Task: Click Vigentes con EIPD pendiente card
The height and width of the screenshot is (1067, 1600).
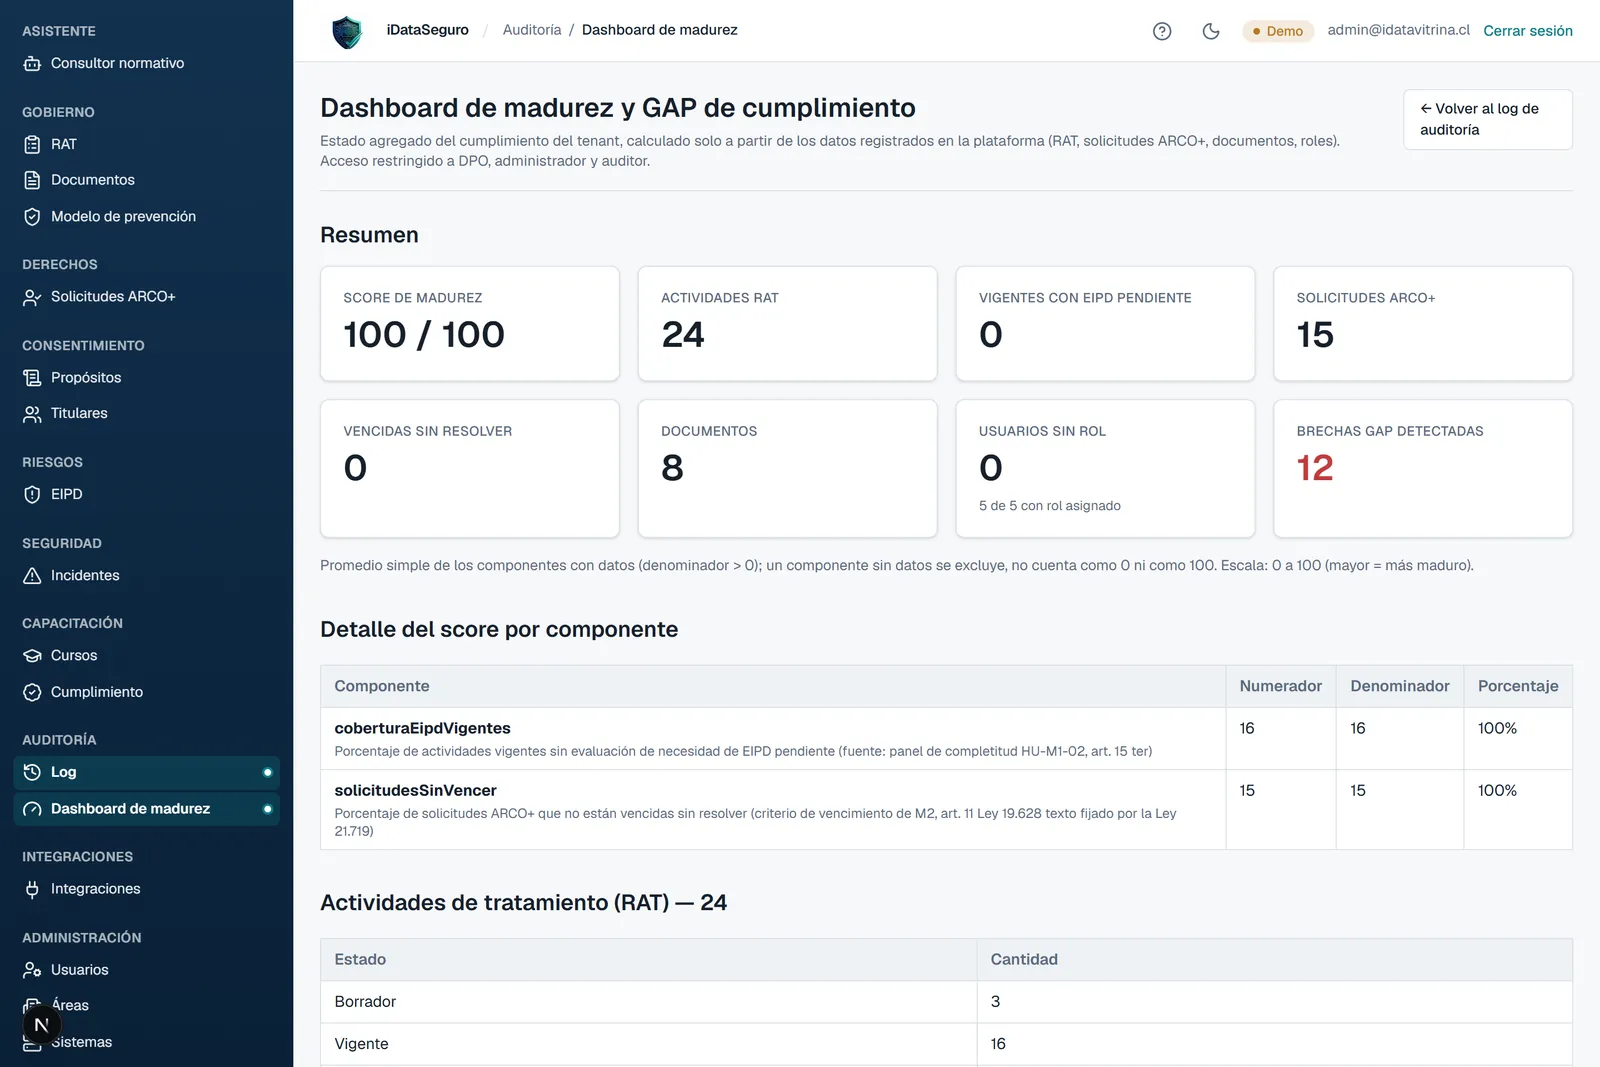Action: tap(1105, 323)
